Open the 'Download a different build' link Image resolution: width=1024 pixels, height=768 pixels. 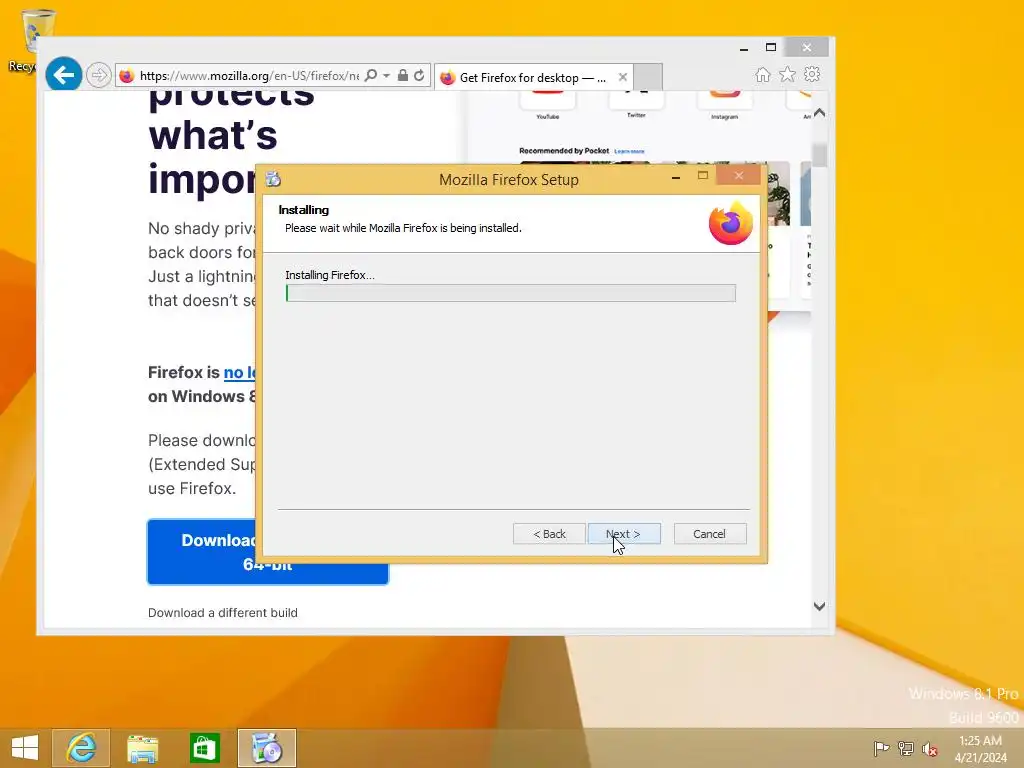pos(223,613)
